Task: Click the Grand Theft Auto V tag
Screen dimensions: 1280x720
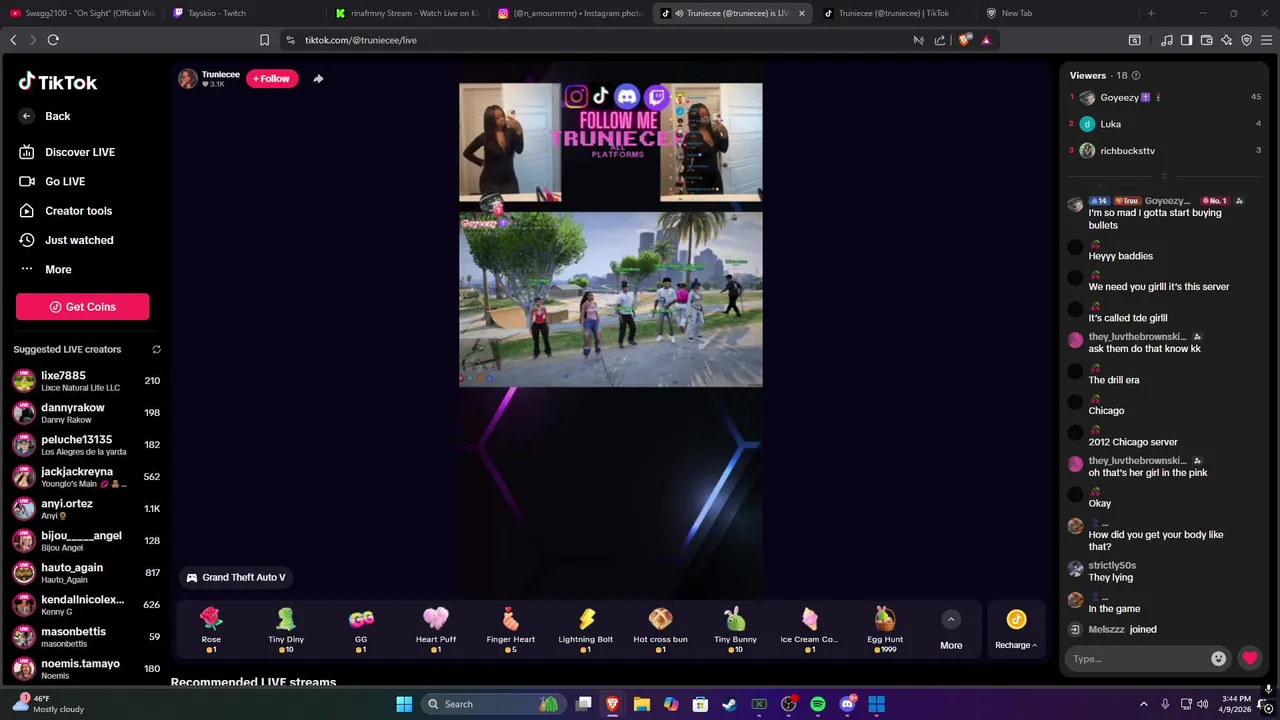Action: point(236,577)
